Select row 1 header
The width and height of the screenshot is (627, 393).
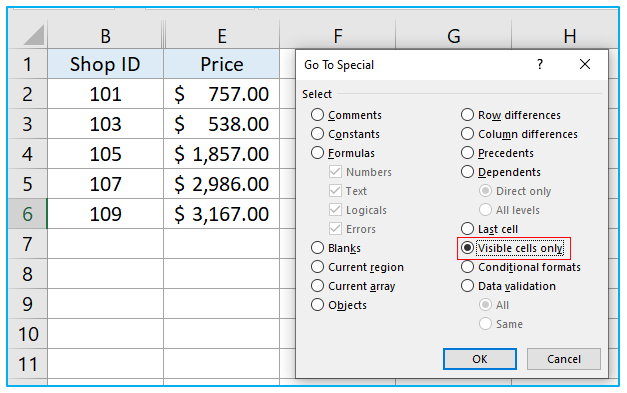pos(27,64)
